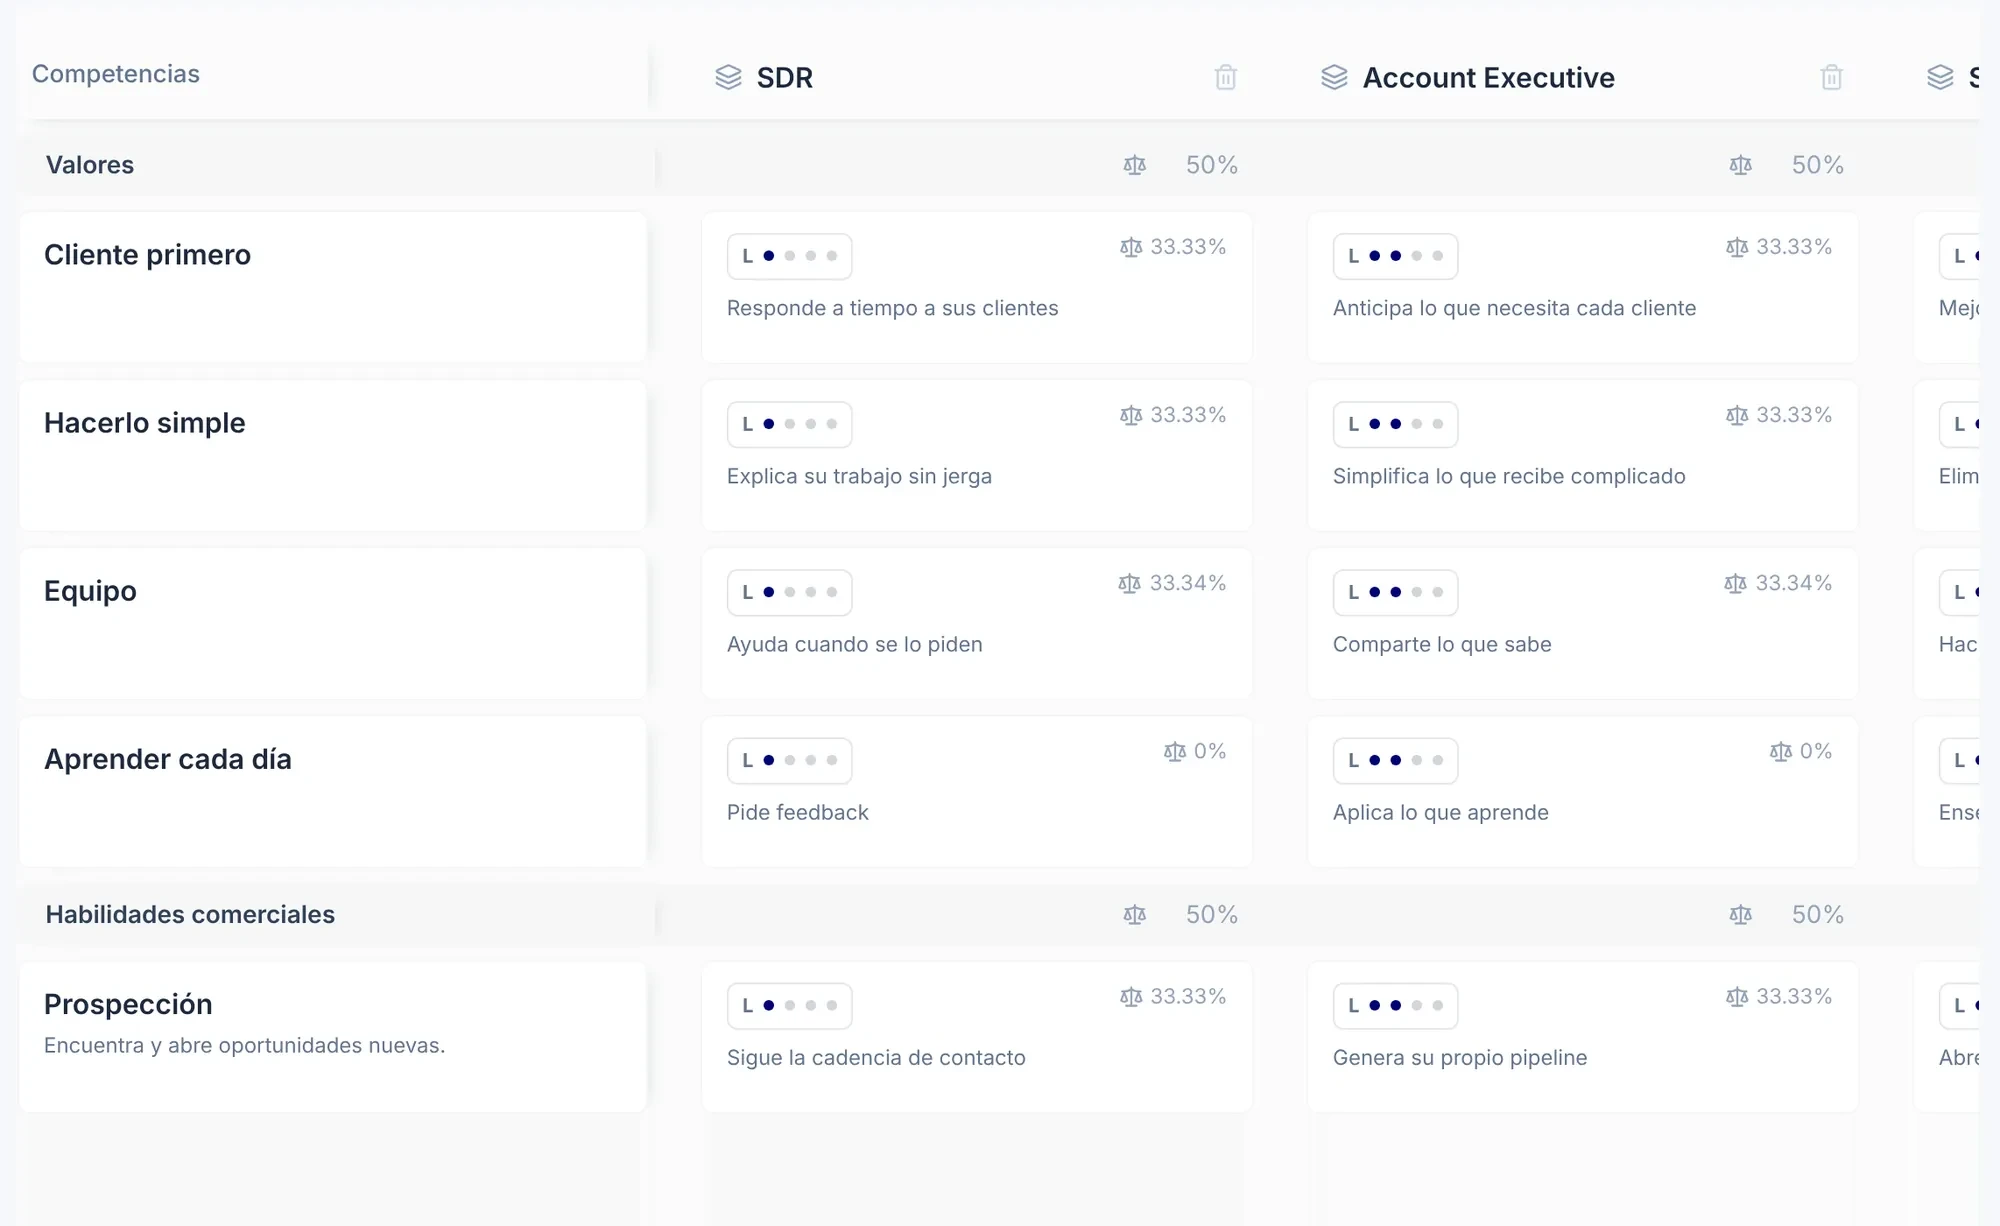
Task: Click the layers icon beside SDR
Action: coord(728,77)
